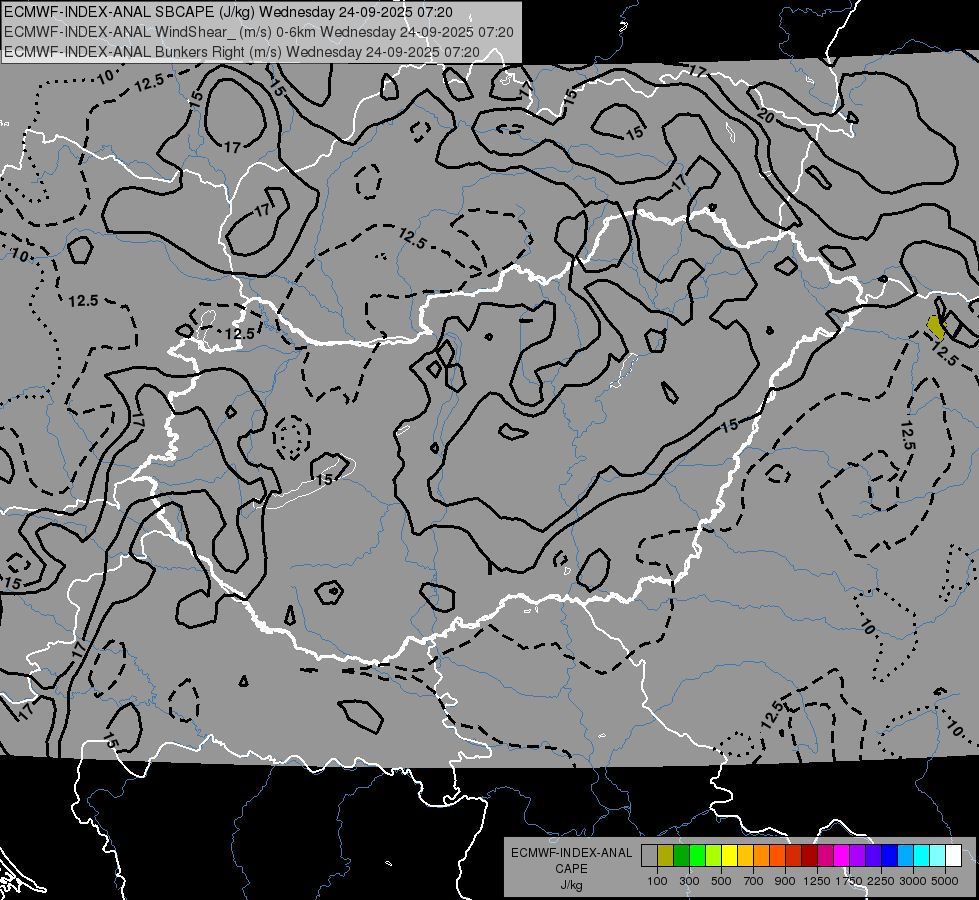Click the J/kg unit label
Screen dimensions: 979x900
click(571, 885)
